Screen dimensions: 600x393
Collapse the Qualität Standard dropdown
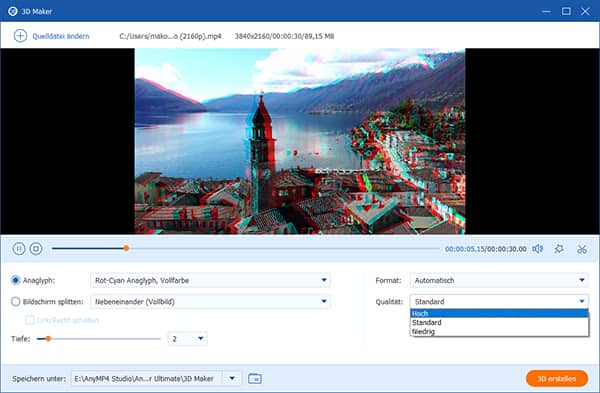(x=499, y=302)
